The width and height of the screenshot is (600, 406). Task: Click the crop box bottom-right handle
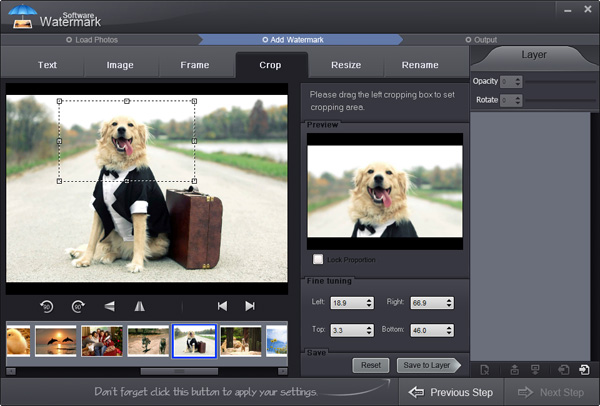[194, 181]
